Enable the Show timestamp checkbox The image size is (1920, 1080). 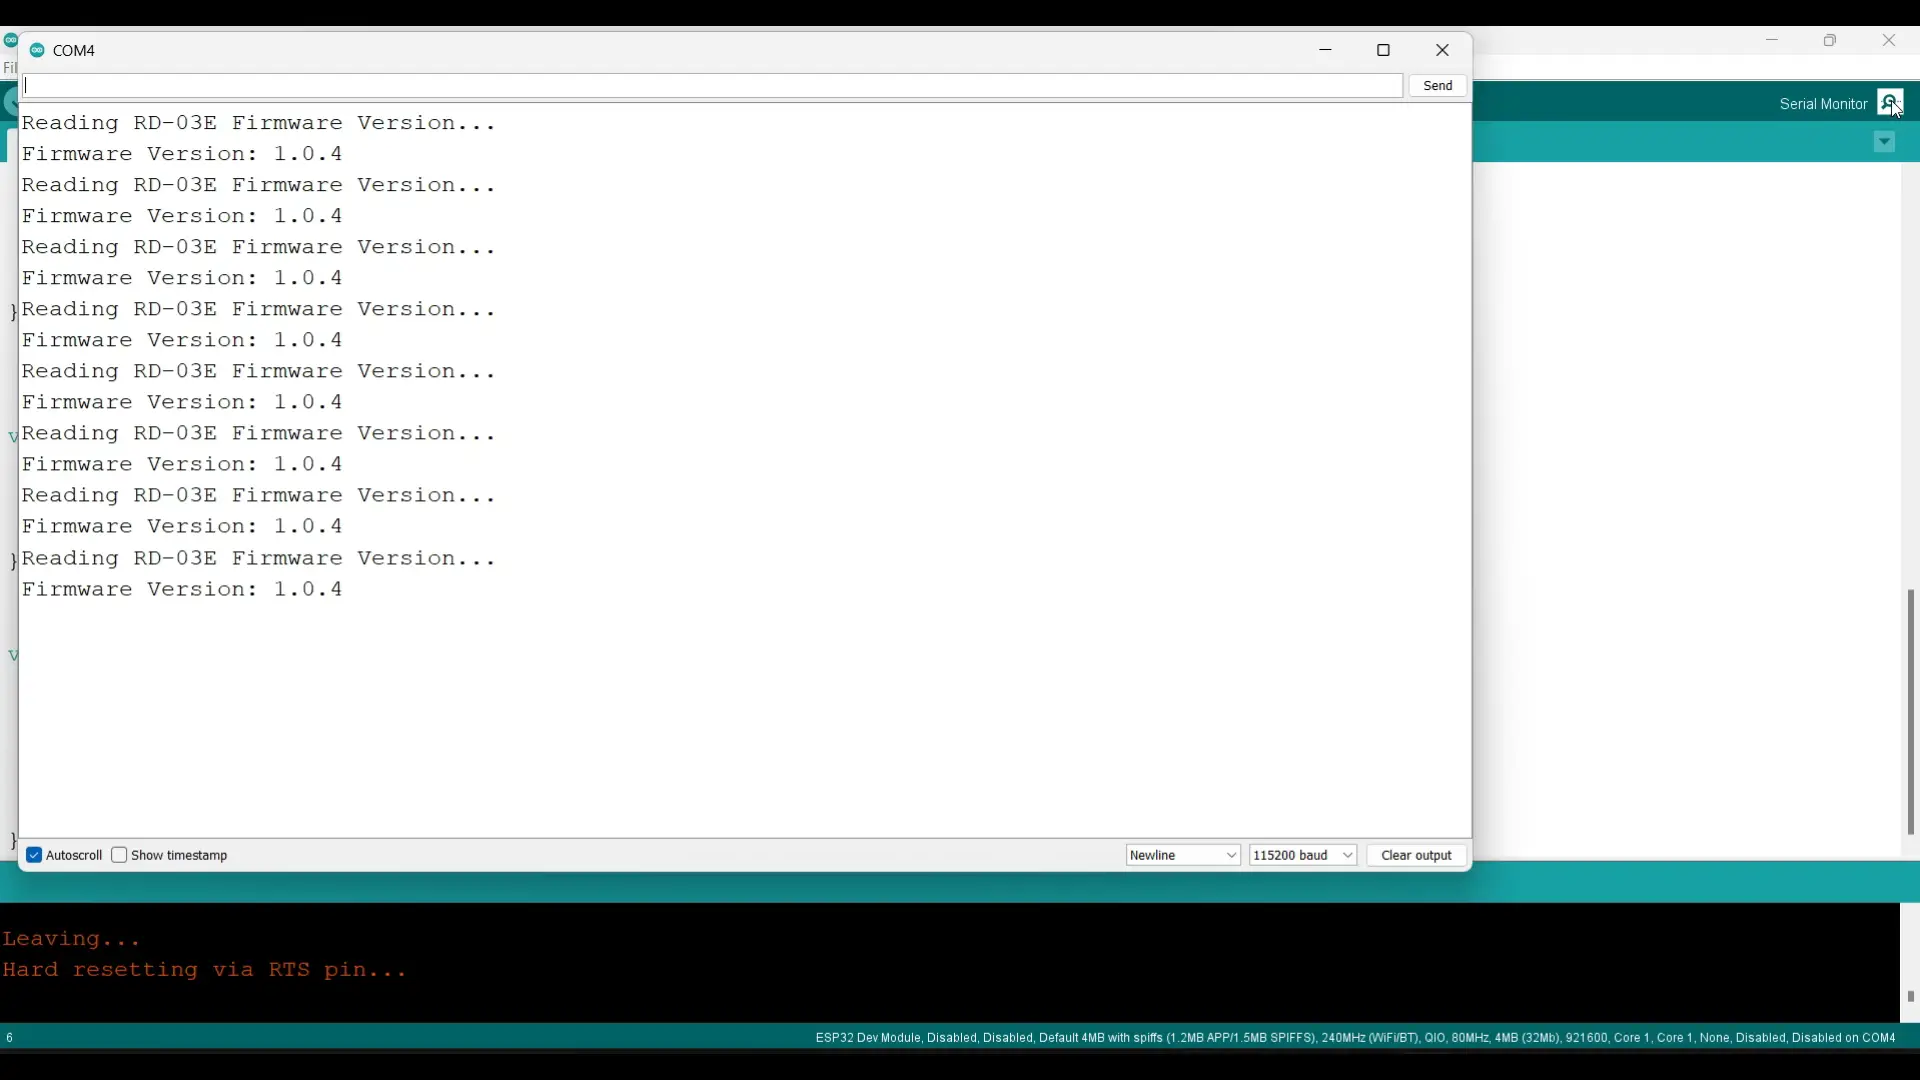(x=119, y=856)
